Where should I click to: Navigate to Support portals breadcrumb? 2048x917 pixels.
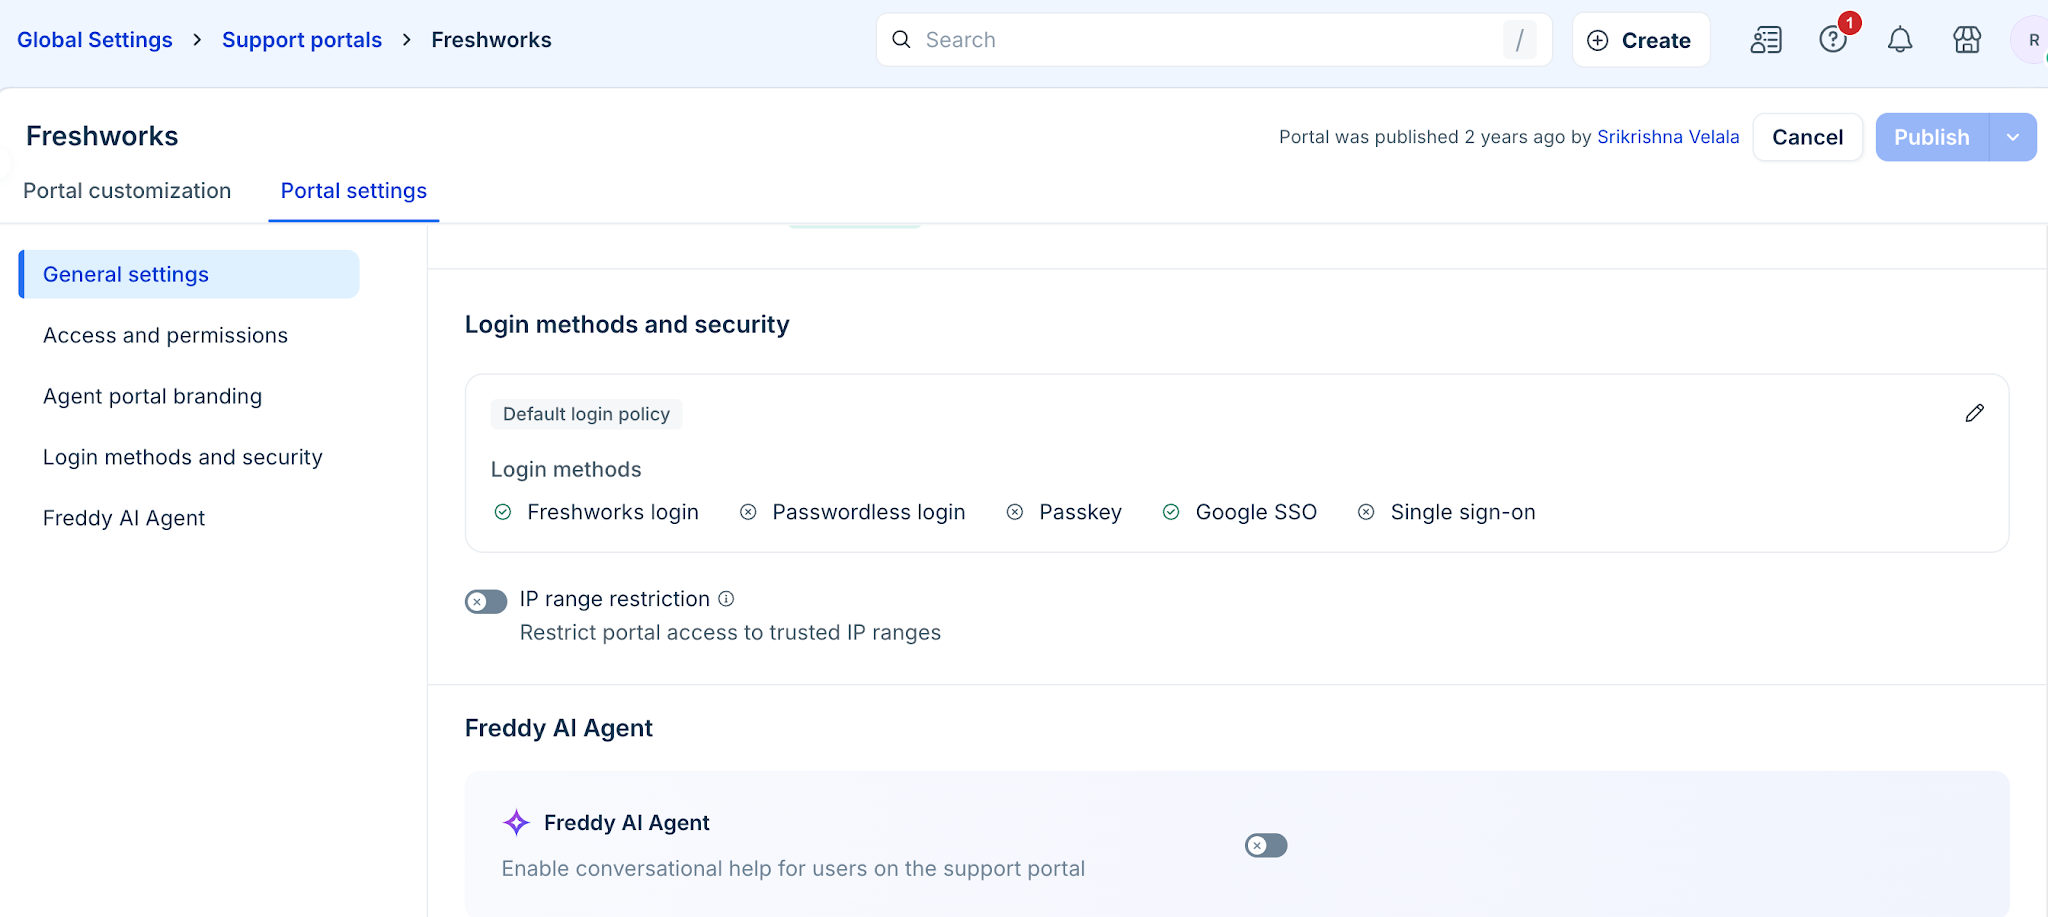(x=302, y=40)
